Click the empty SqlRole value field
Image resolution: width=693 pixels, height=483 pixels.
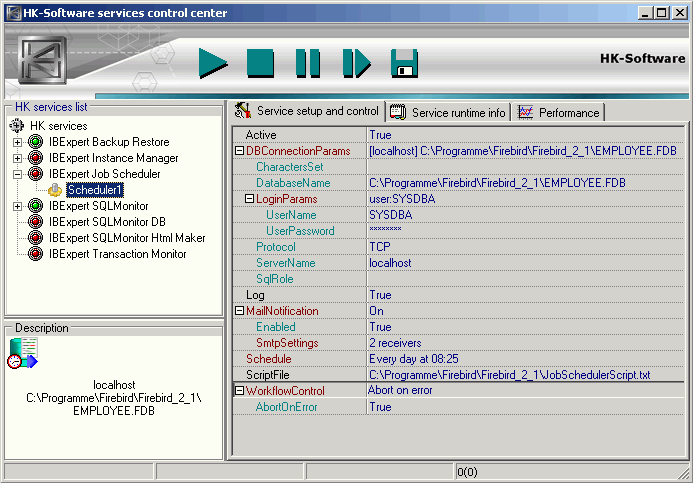pyautogui.click(x=525, y=279)
